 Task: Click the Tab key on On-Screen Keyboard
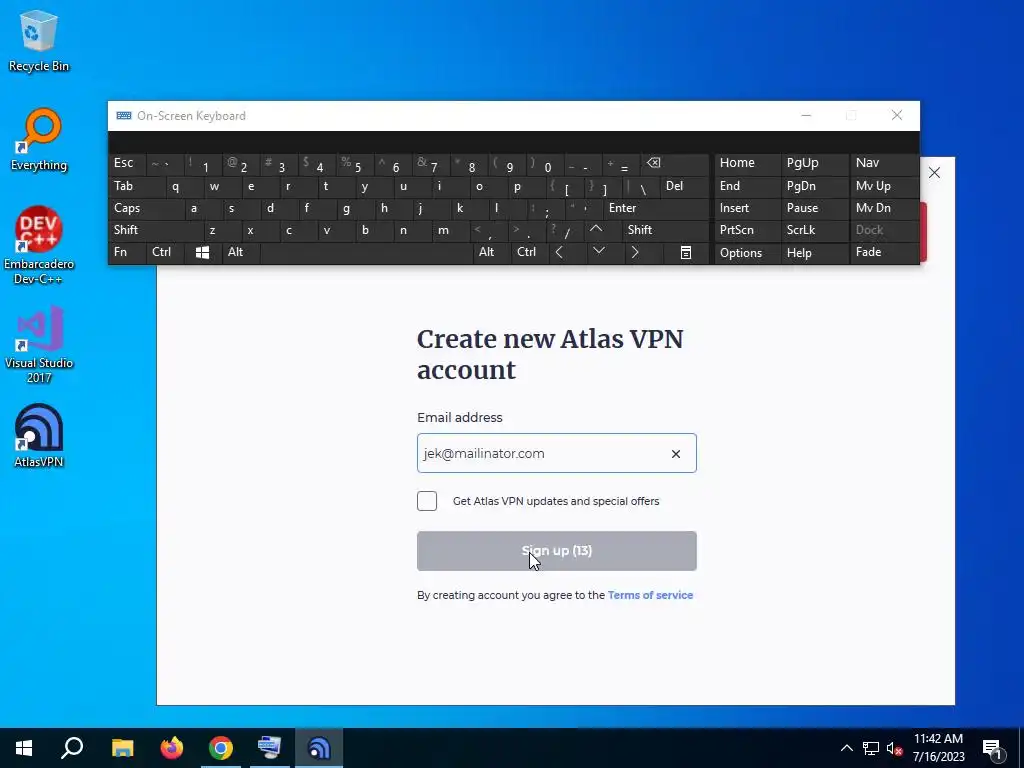tap(136, 186)
